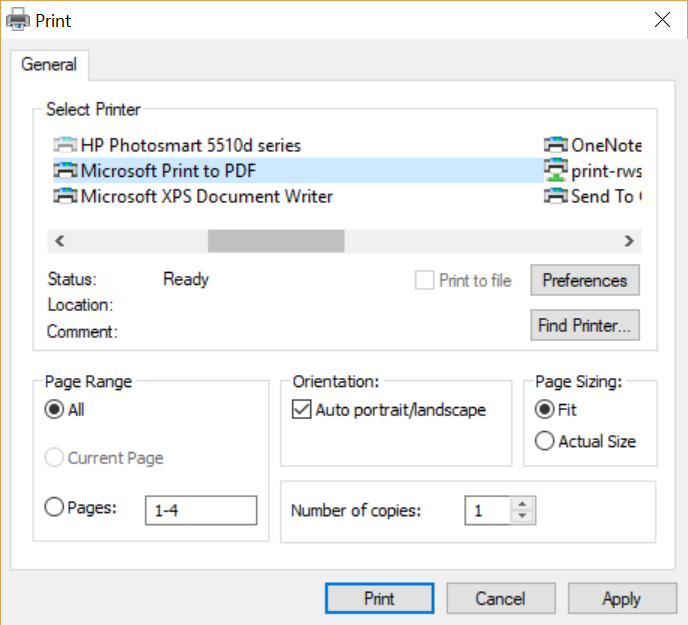The image size is (688, 625).
Task: Decrease the number of copies
Action: point(522,516)
